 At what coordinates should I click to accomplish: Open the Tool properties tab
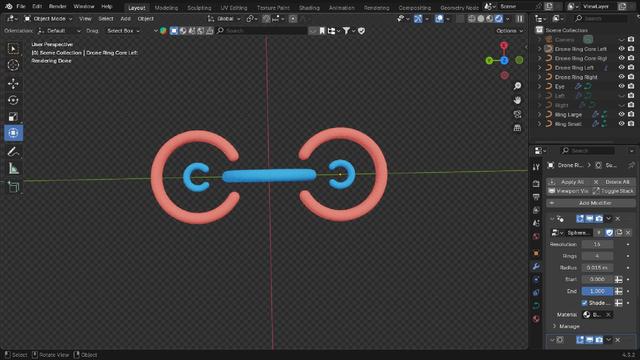pyautogui.click(x=536, y=167)
